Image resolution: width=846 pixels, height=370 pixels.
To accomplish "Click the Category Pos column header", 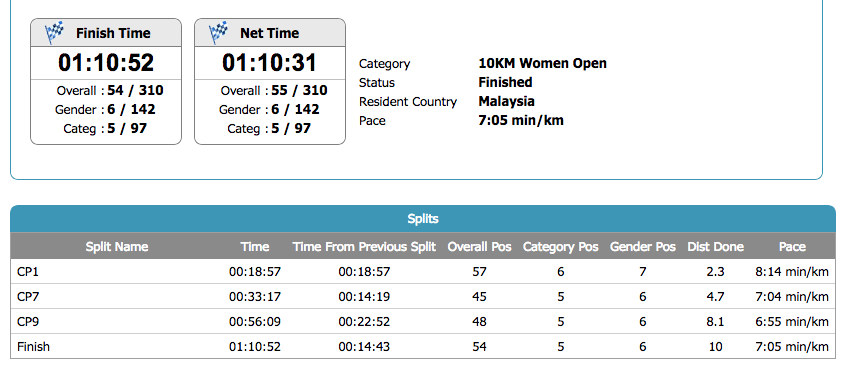I will (x=561, y=247).
